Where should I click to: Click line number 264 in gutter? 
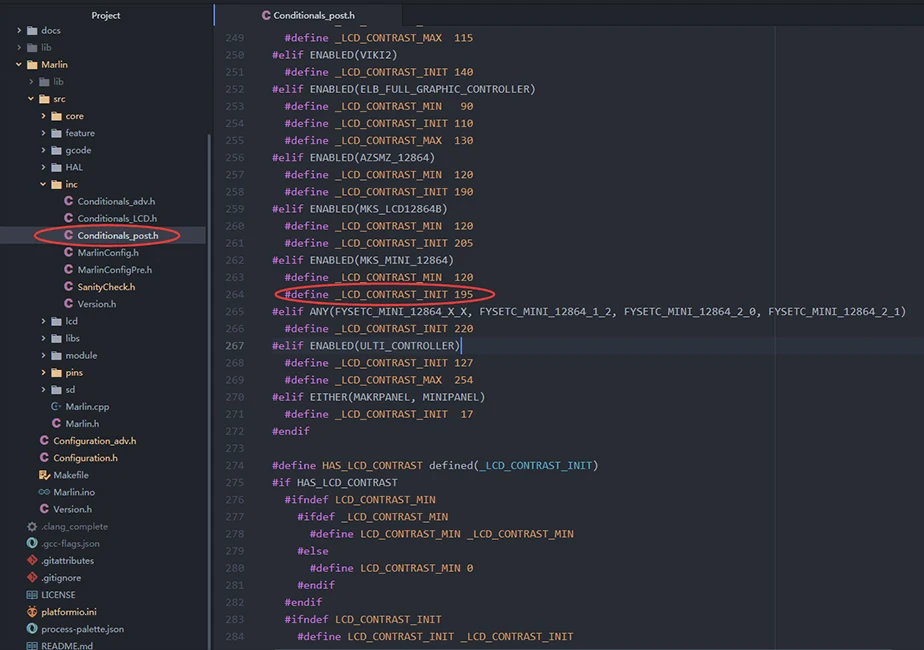(x=235, y=294)
